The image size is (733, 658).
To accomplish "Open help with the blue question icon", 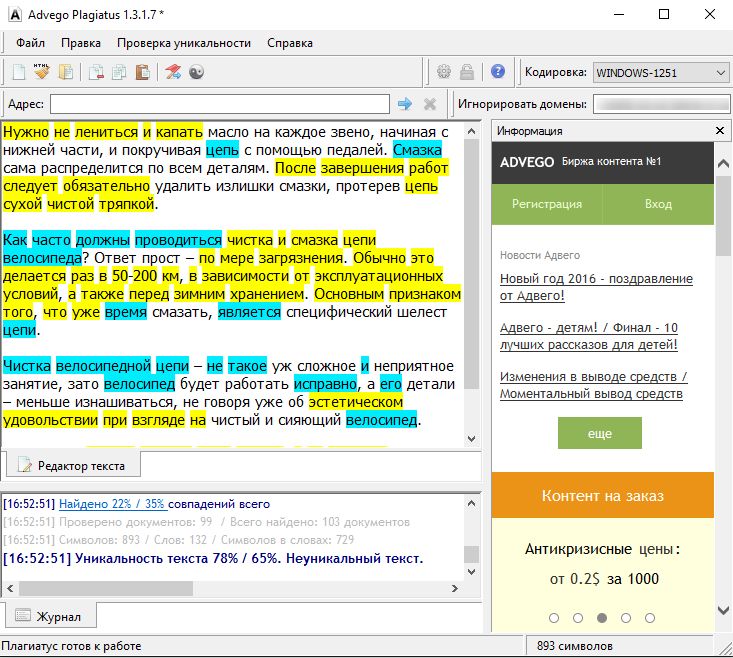I will 497,72.
